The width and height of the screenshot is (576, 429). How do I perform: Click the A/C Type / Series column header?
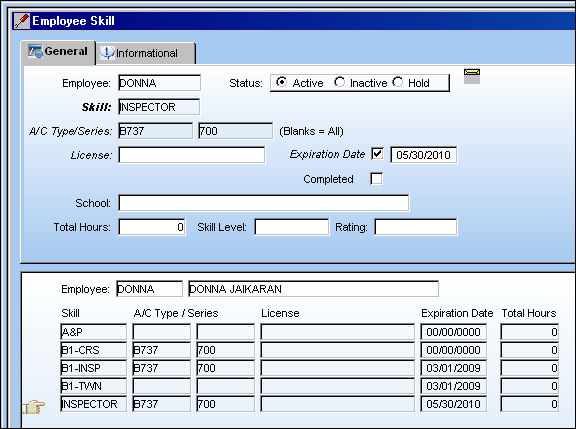pos(176,313)
